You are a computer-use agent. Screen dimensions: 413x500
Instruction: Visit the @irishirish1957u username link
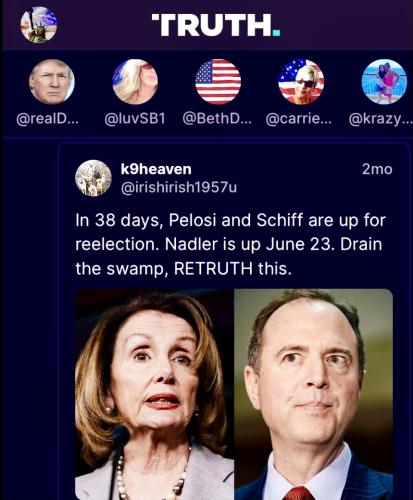pos(179,187)
